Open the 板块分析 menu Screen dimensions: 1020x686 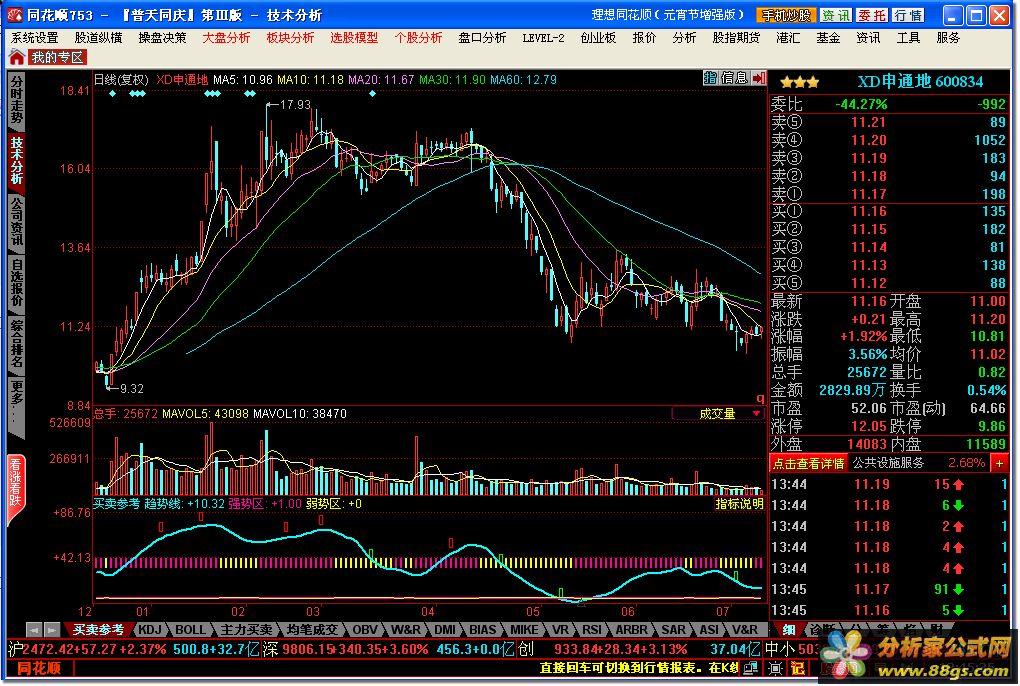(290, 38)
